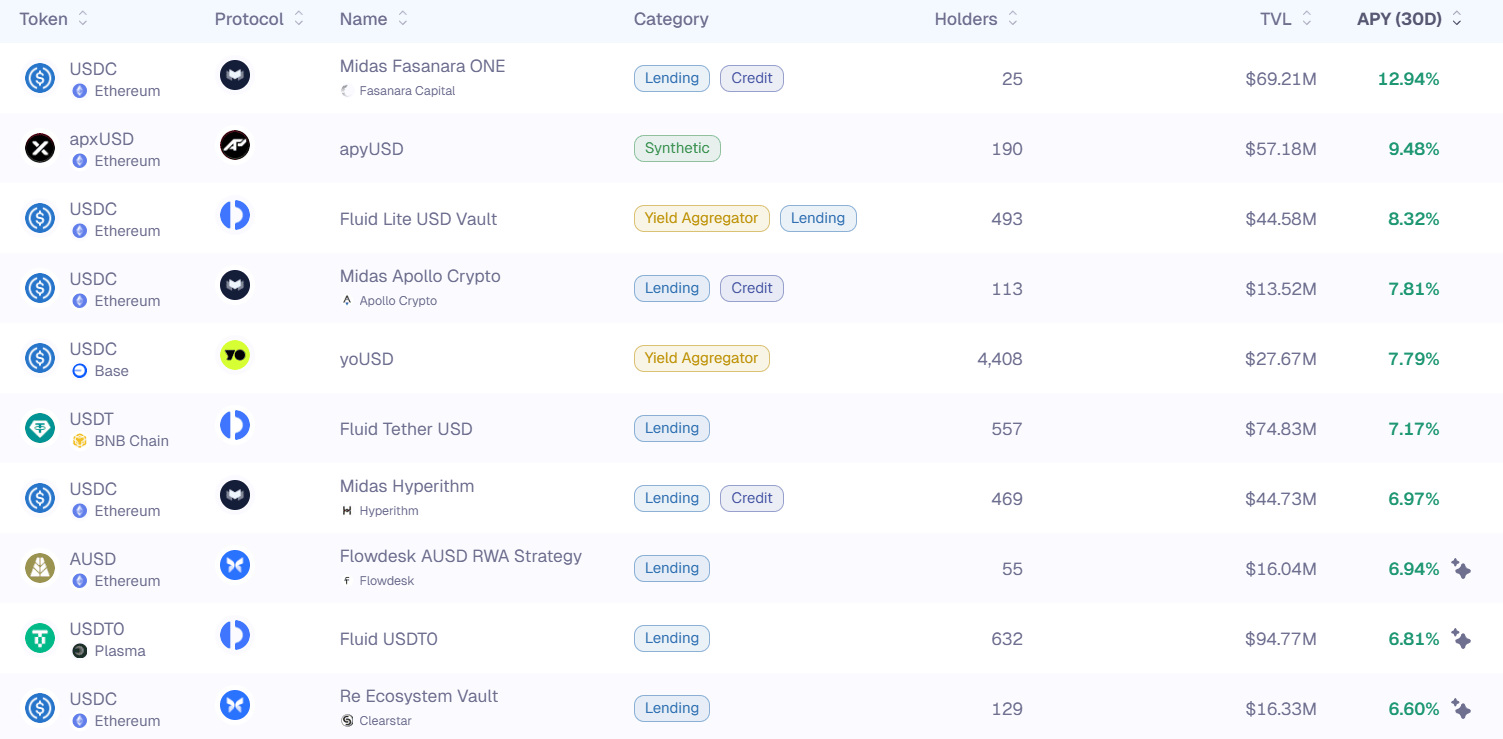Image resolution: width=1503 pixels, height=739 pixels.
Task: Click Credit tag in Midas Hyperithm row
Action: [x=752, y=499]
